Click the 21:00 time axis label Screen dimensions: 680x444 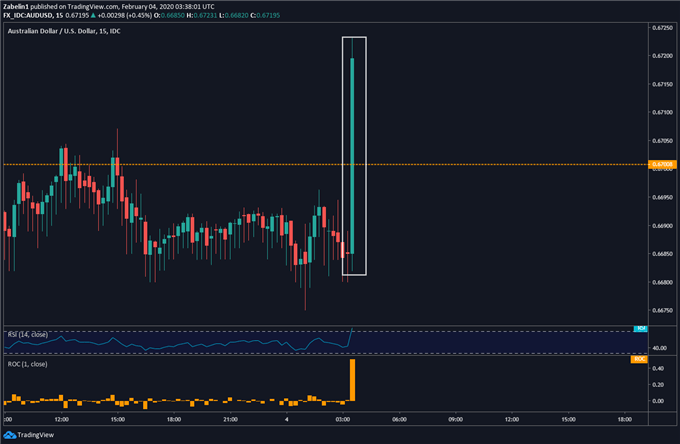pos(230,419)
